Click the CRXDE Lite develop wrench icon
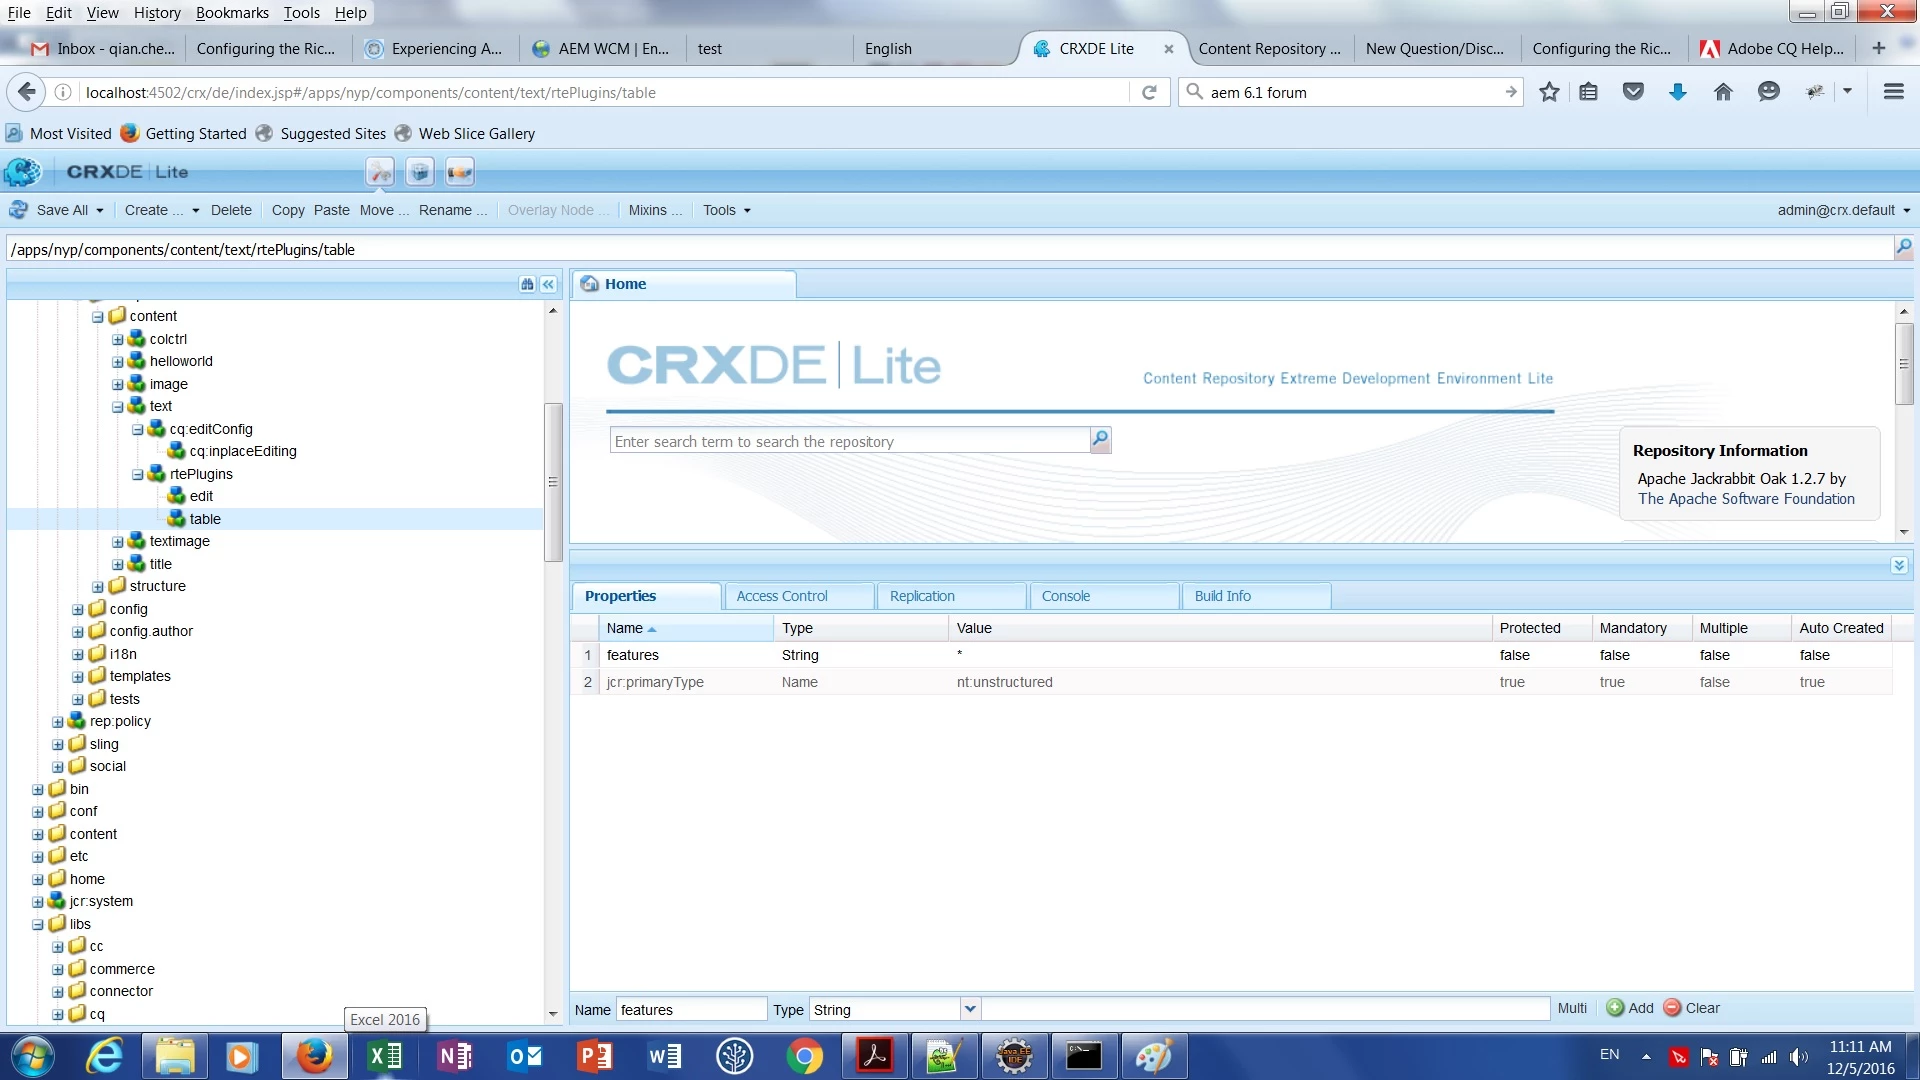This screenshot has height=1080, width=1920. click(380, 172)
